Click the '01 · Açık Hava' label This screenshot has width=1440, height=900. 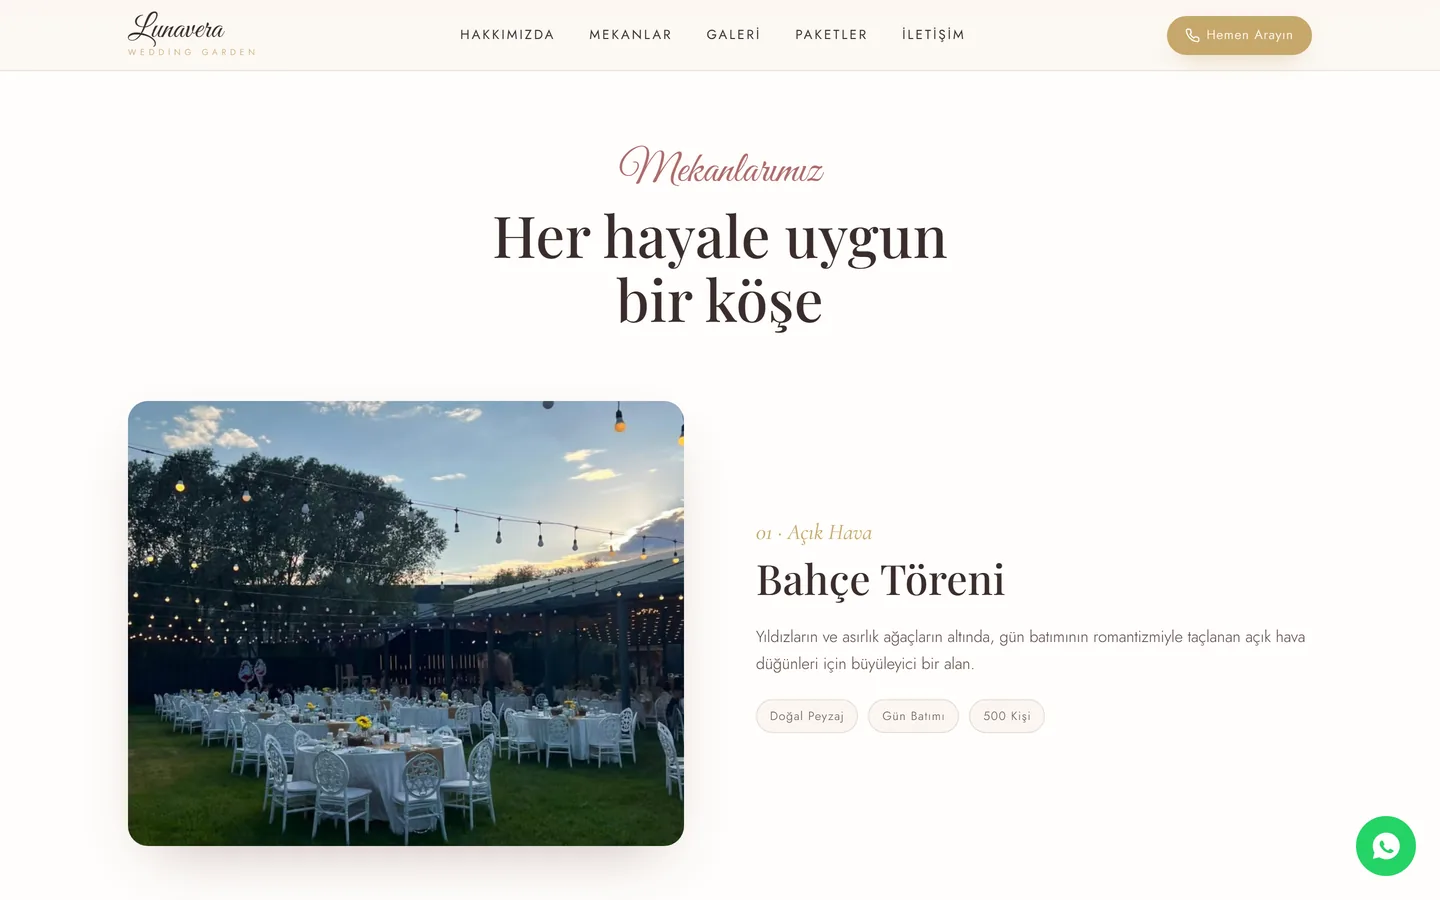coord(814,533)
